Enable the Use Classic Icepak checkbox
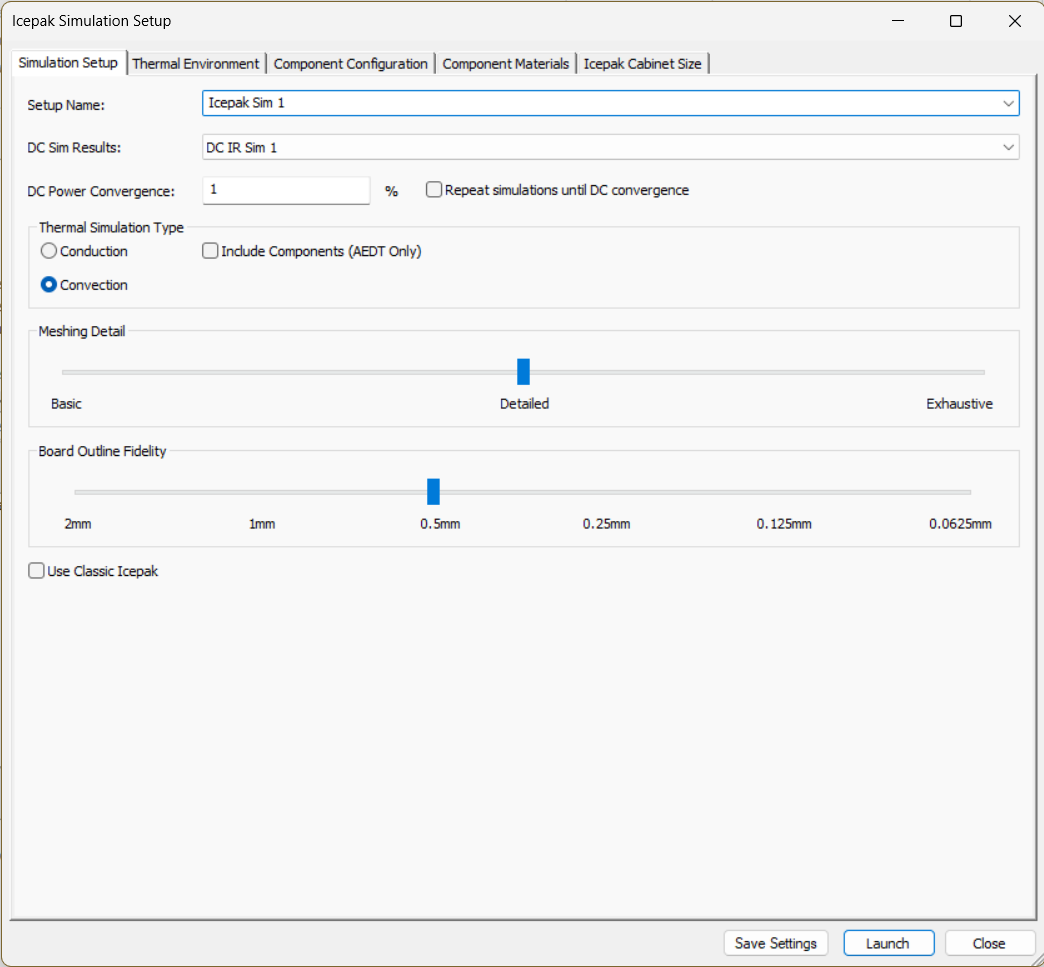This screenshot has width=1044, height=967. pos(37,572)
